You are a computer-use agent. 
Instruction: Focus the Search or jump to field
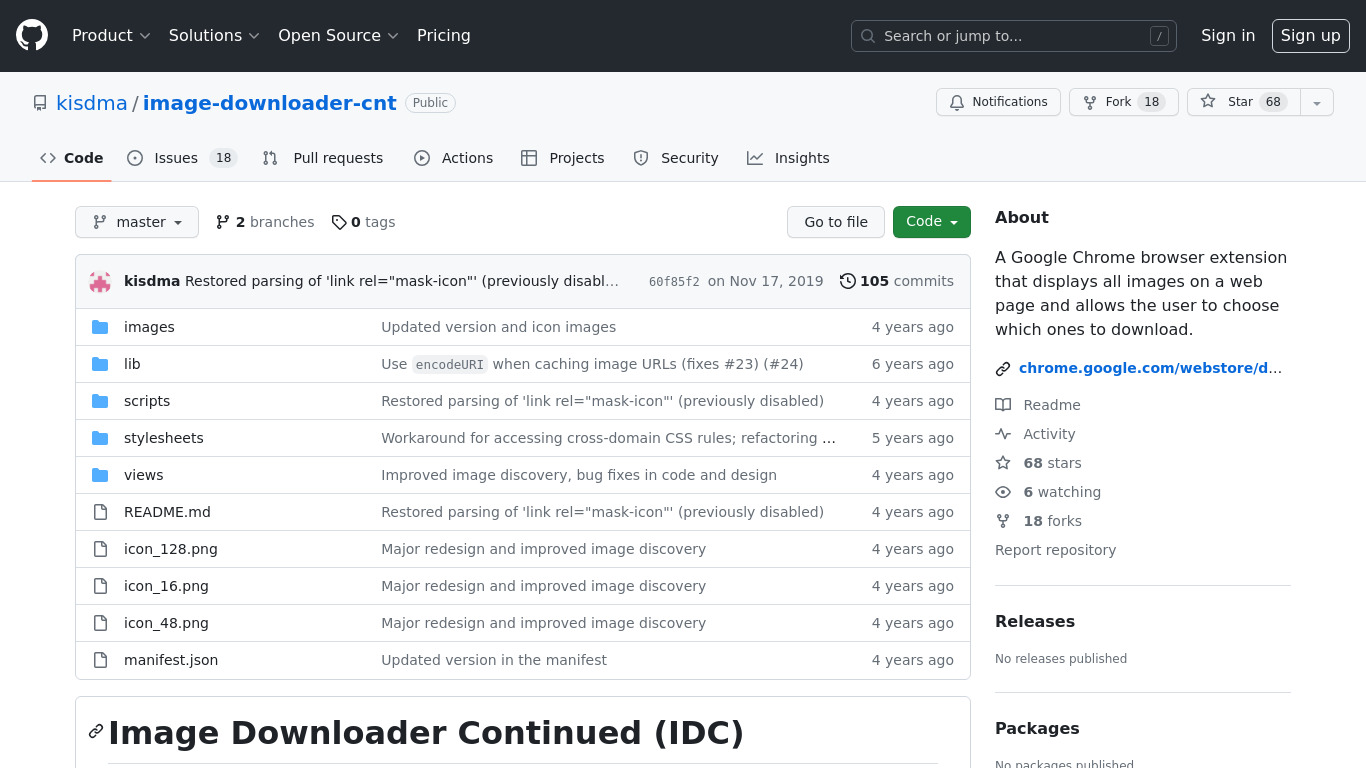(x=1014, y=36)
